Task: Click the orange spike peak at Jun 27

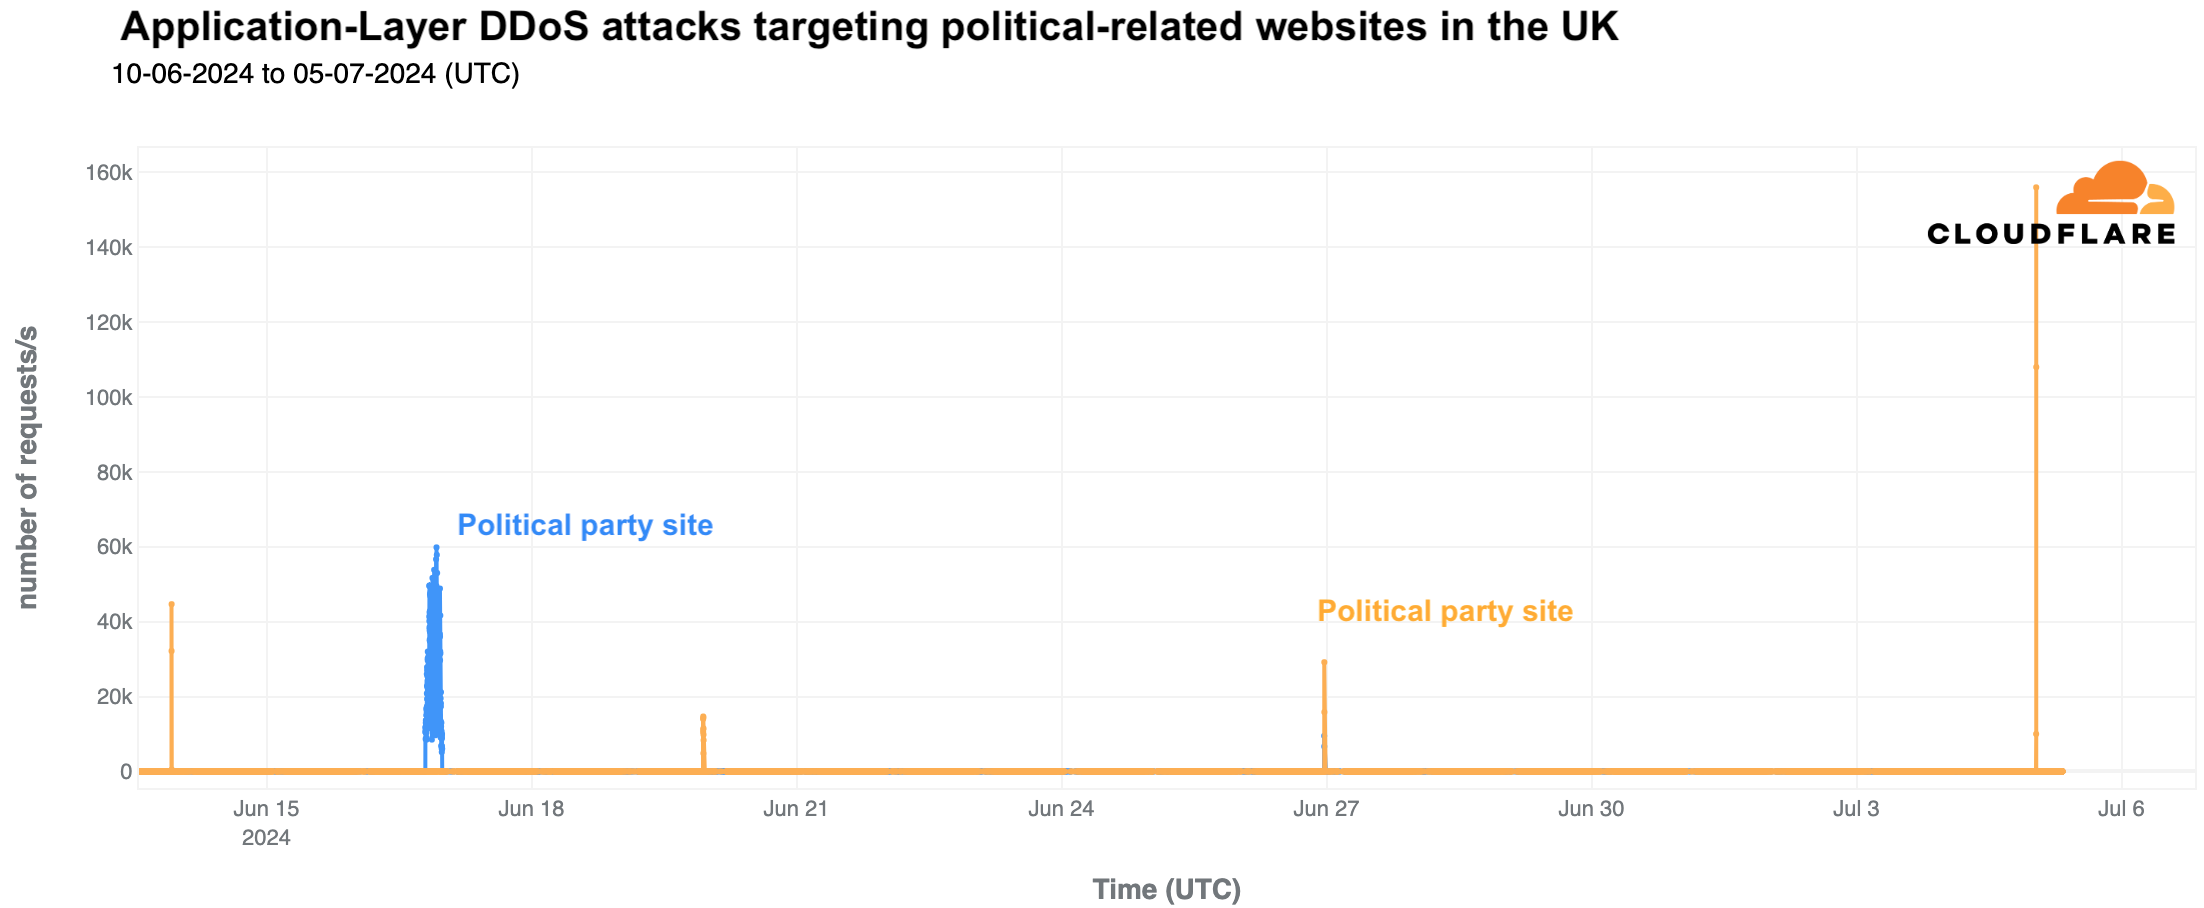Action: point(1324,662)
